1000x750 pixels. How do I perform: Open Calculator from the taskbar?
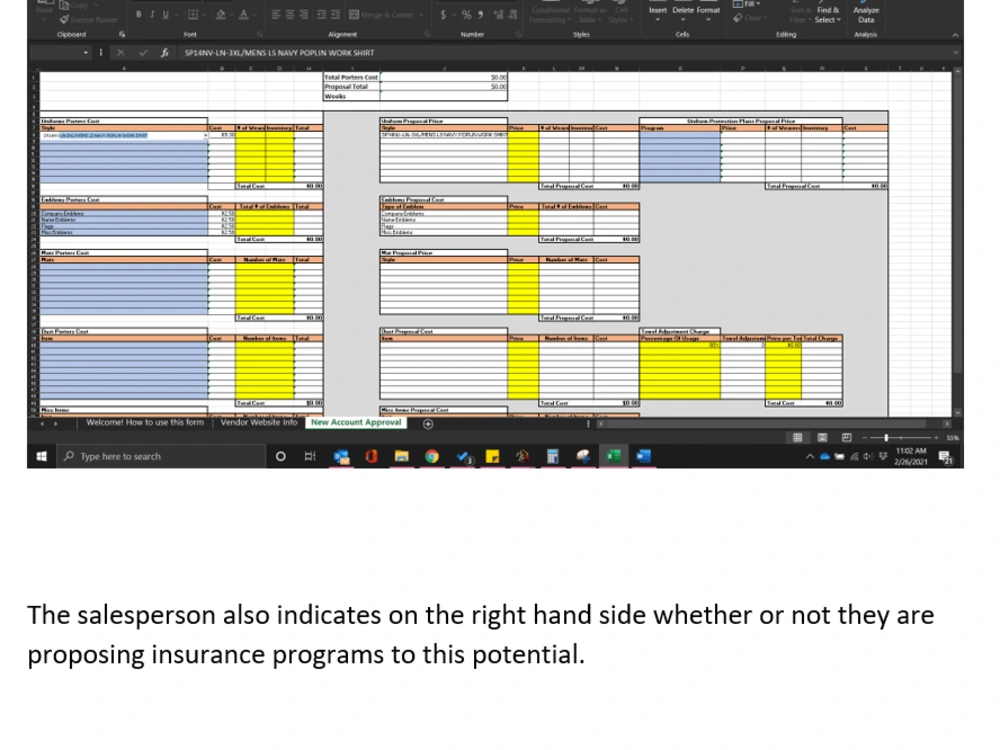pos(552,456)
